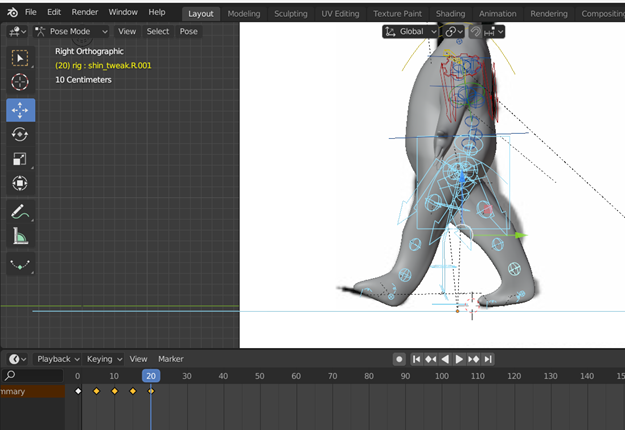Screen dimensions: 625x430
Task: Select the Select Box tool
Action: tap(20, 58)
